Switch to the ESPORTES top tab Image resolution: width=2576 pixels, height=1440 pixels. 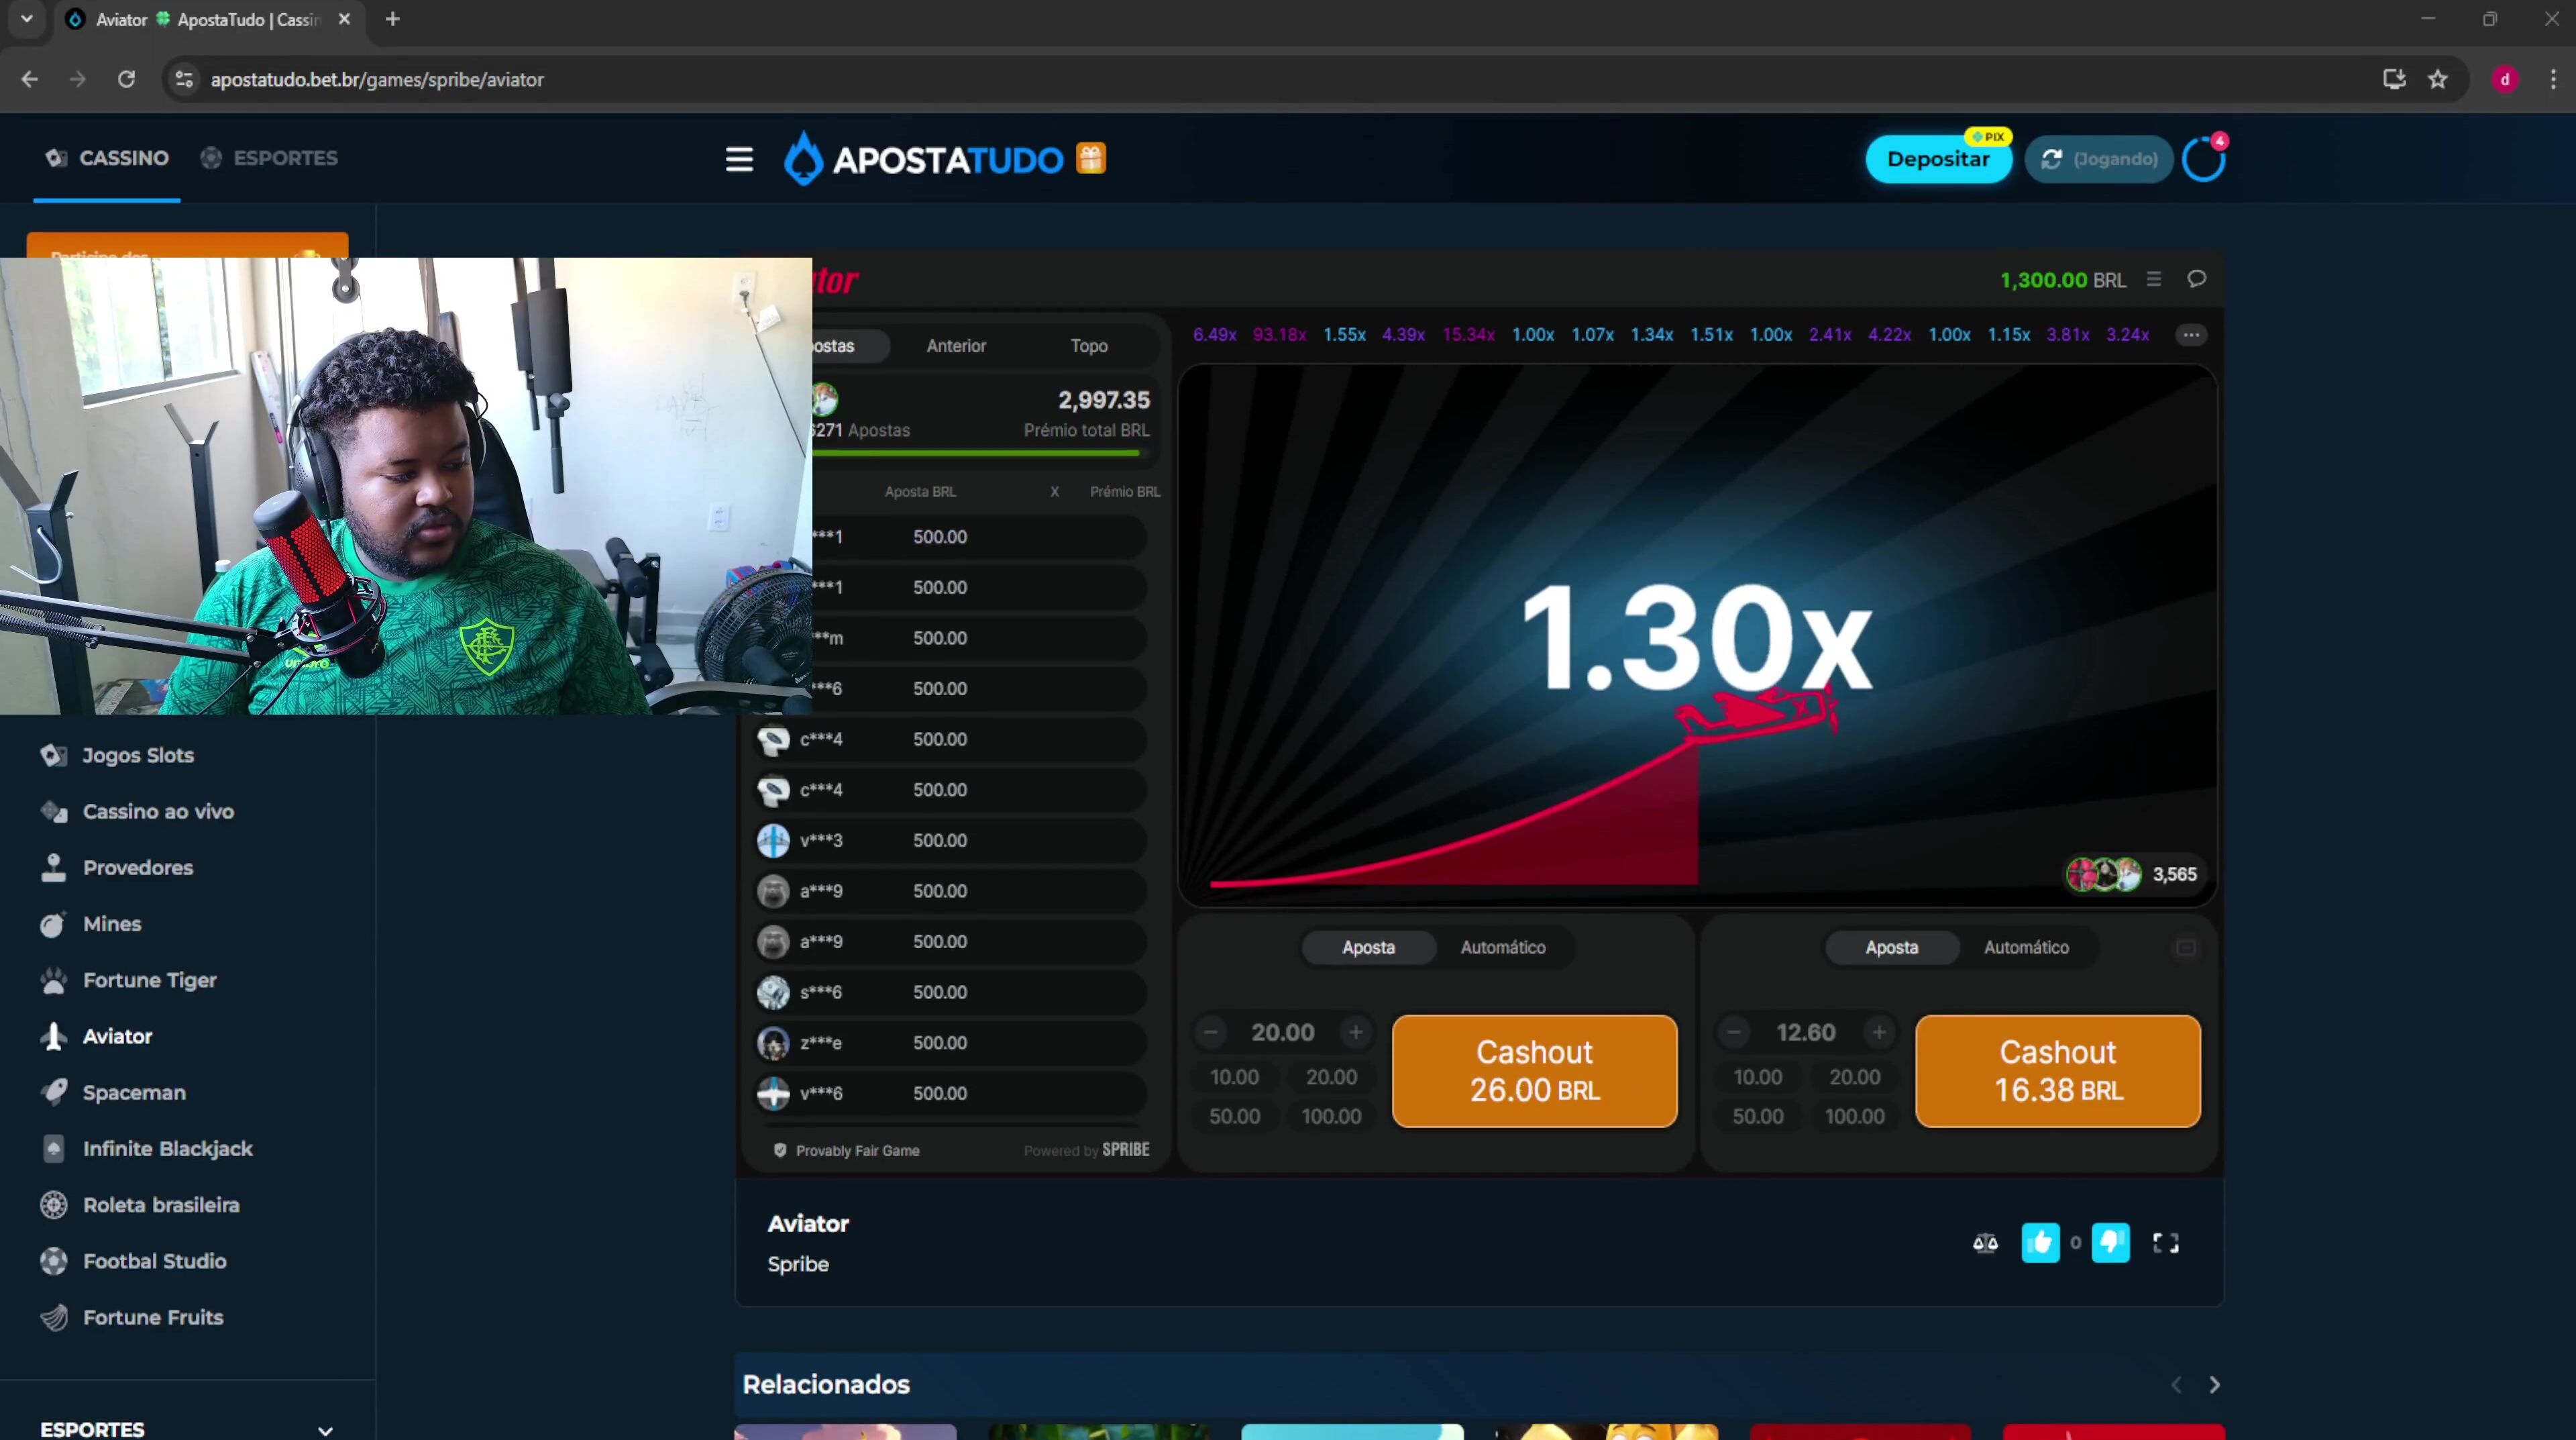point(269,158)
